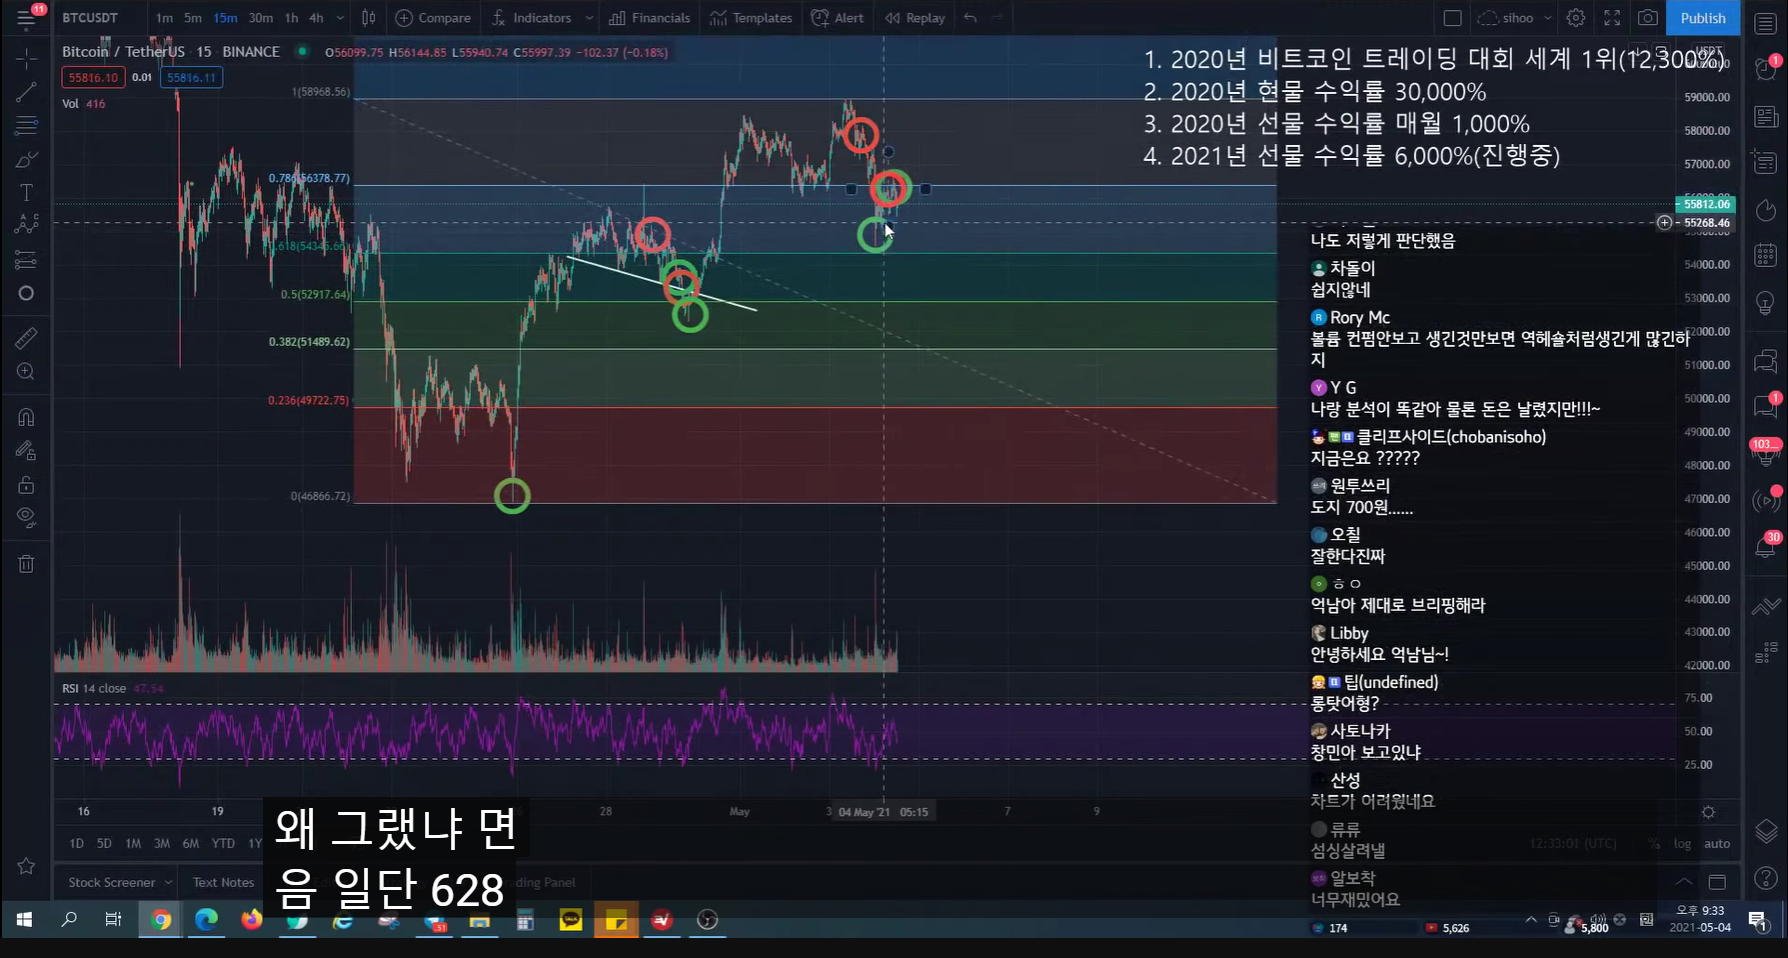Click the favorites star icon

tap(26, 866)
